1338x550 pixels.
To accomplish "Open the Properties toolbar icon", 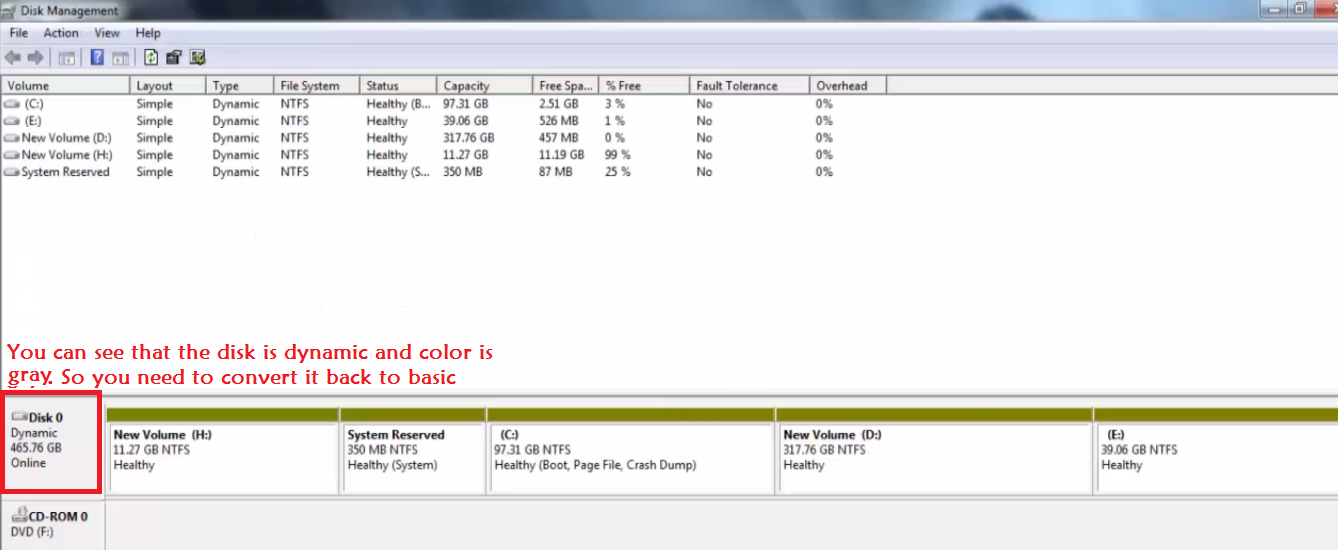I will [174, 57].
